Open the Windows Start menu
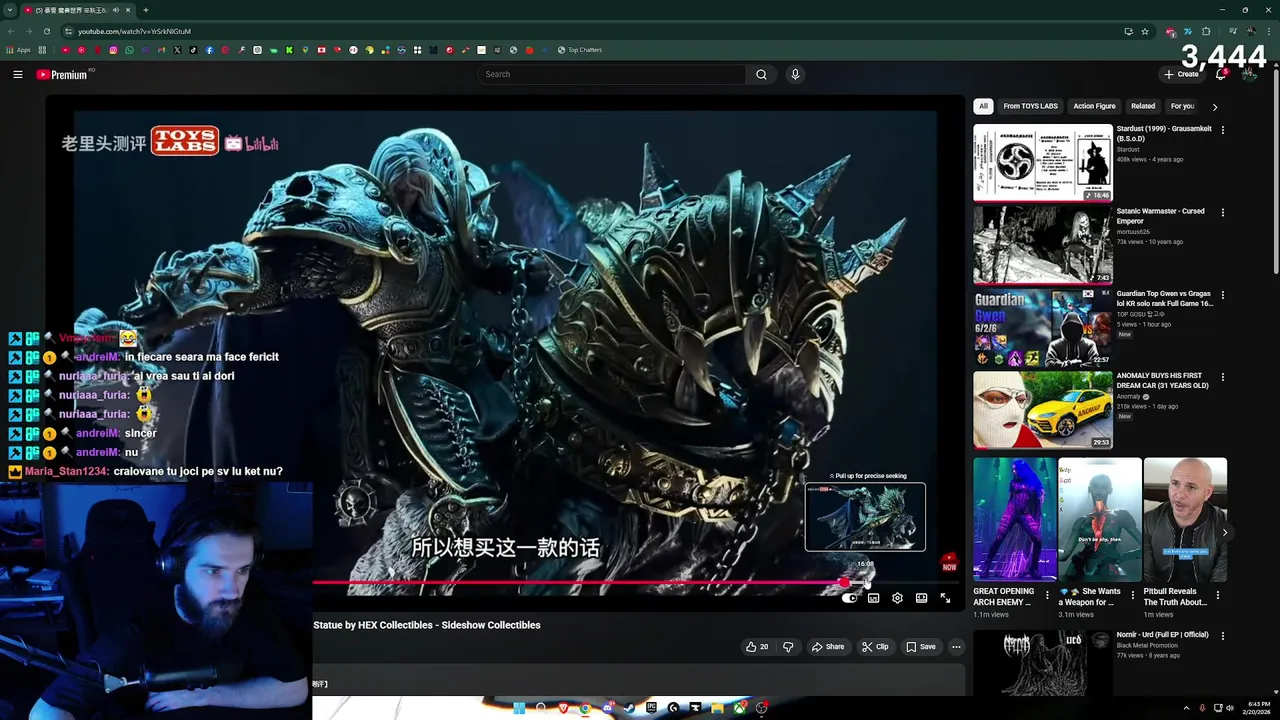Viewport: 1280px width, 720px height. pos(519,708)
